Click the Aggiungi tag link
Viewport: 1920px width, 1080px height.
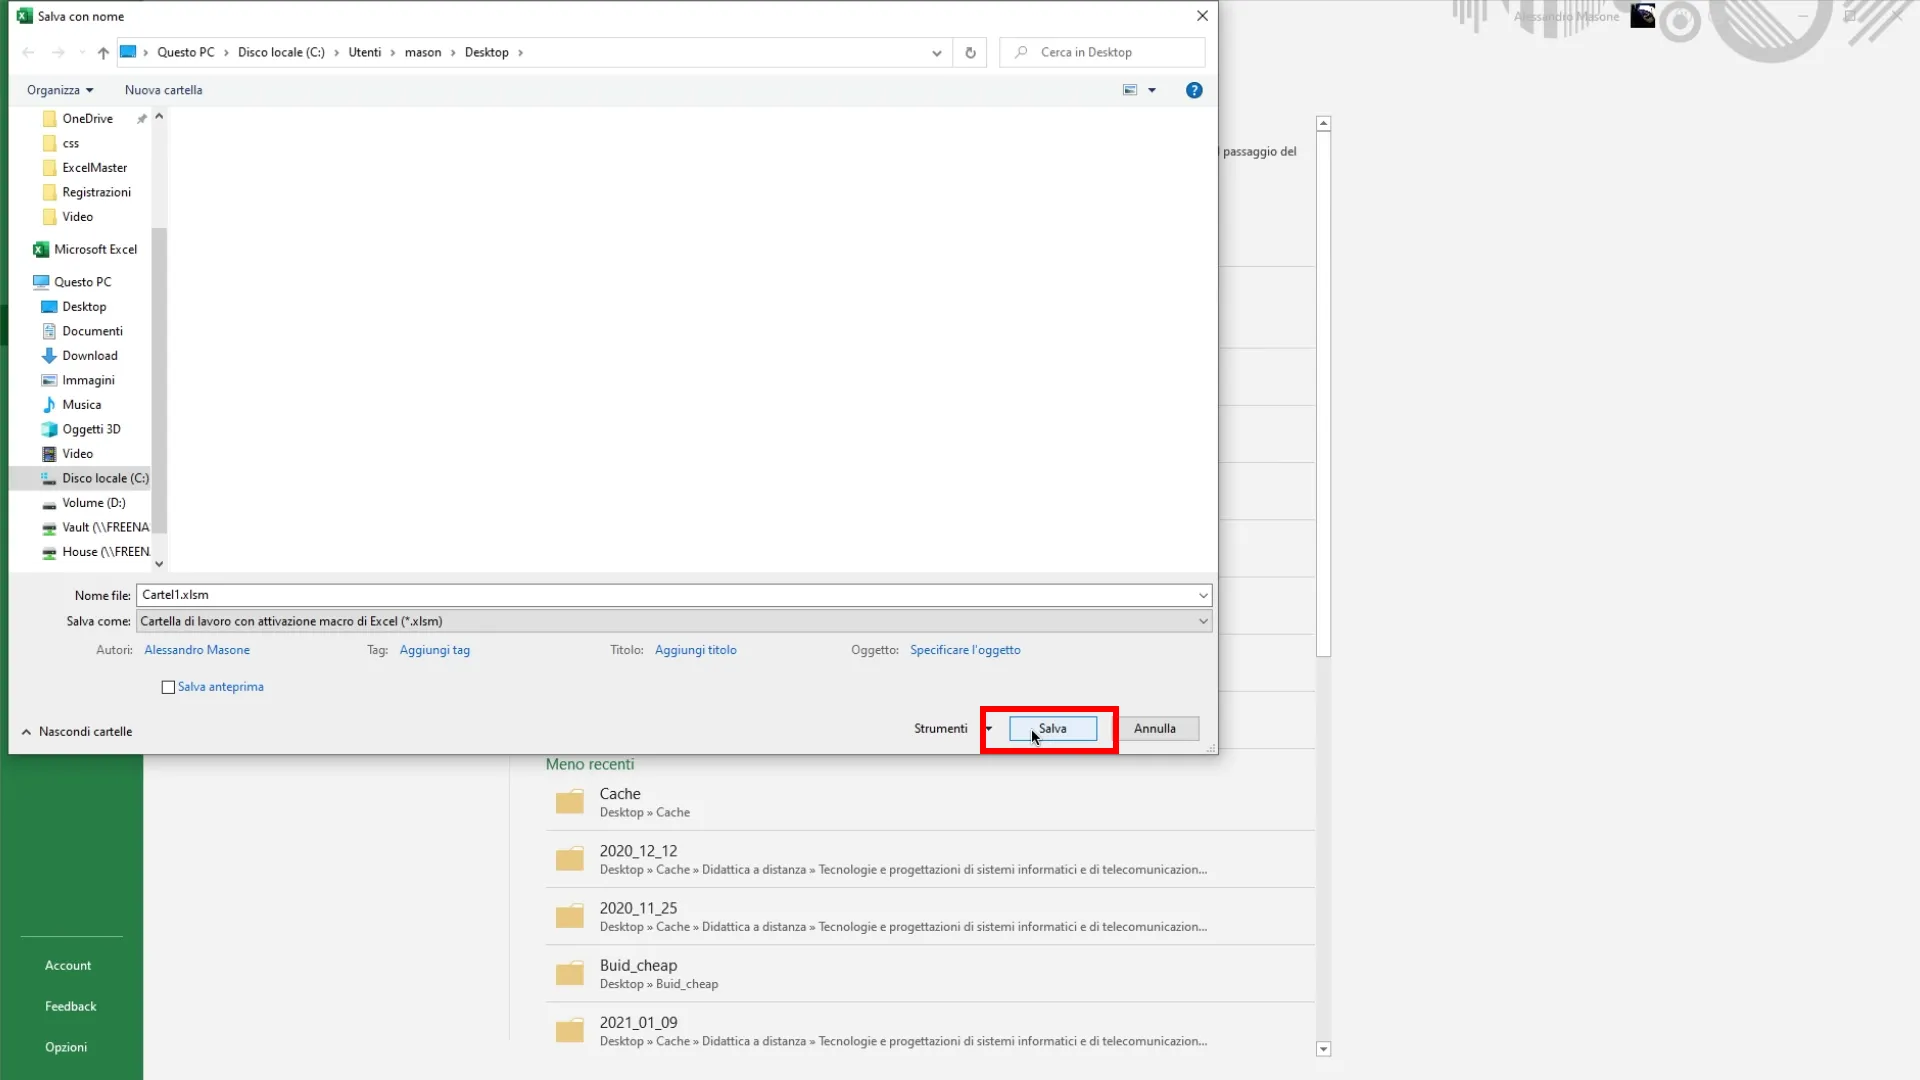click(x=434, y=650)
